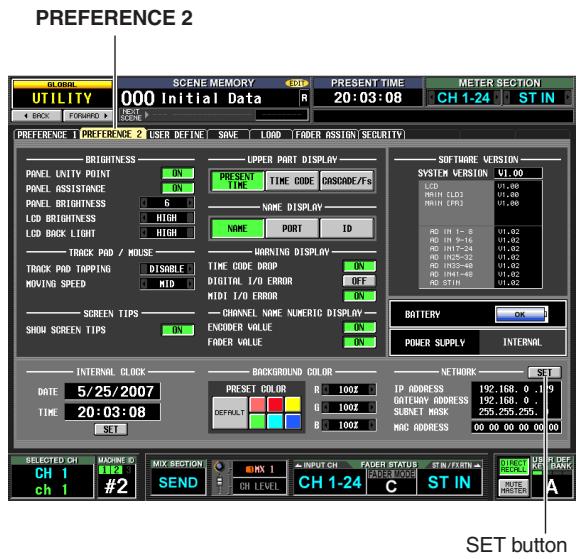Switch to the PREFERENCE 1 tab
Image resolution: width=579 pixels, height=559 pixels.
tap(47, 135)
